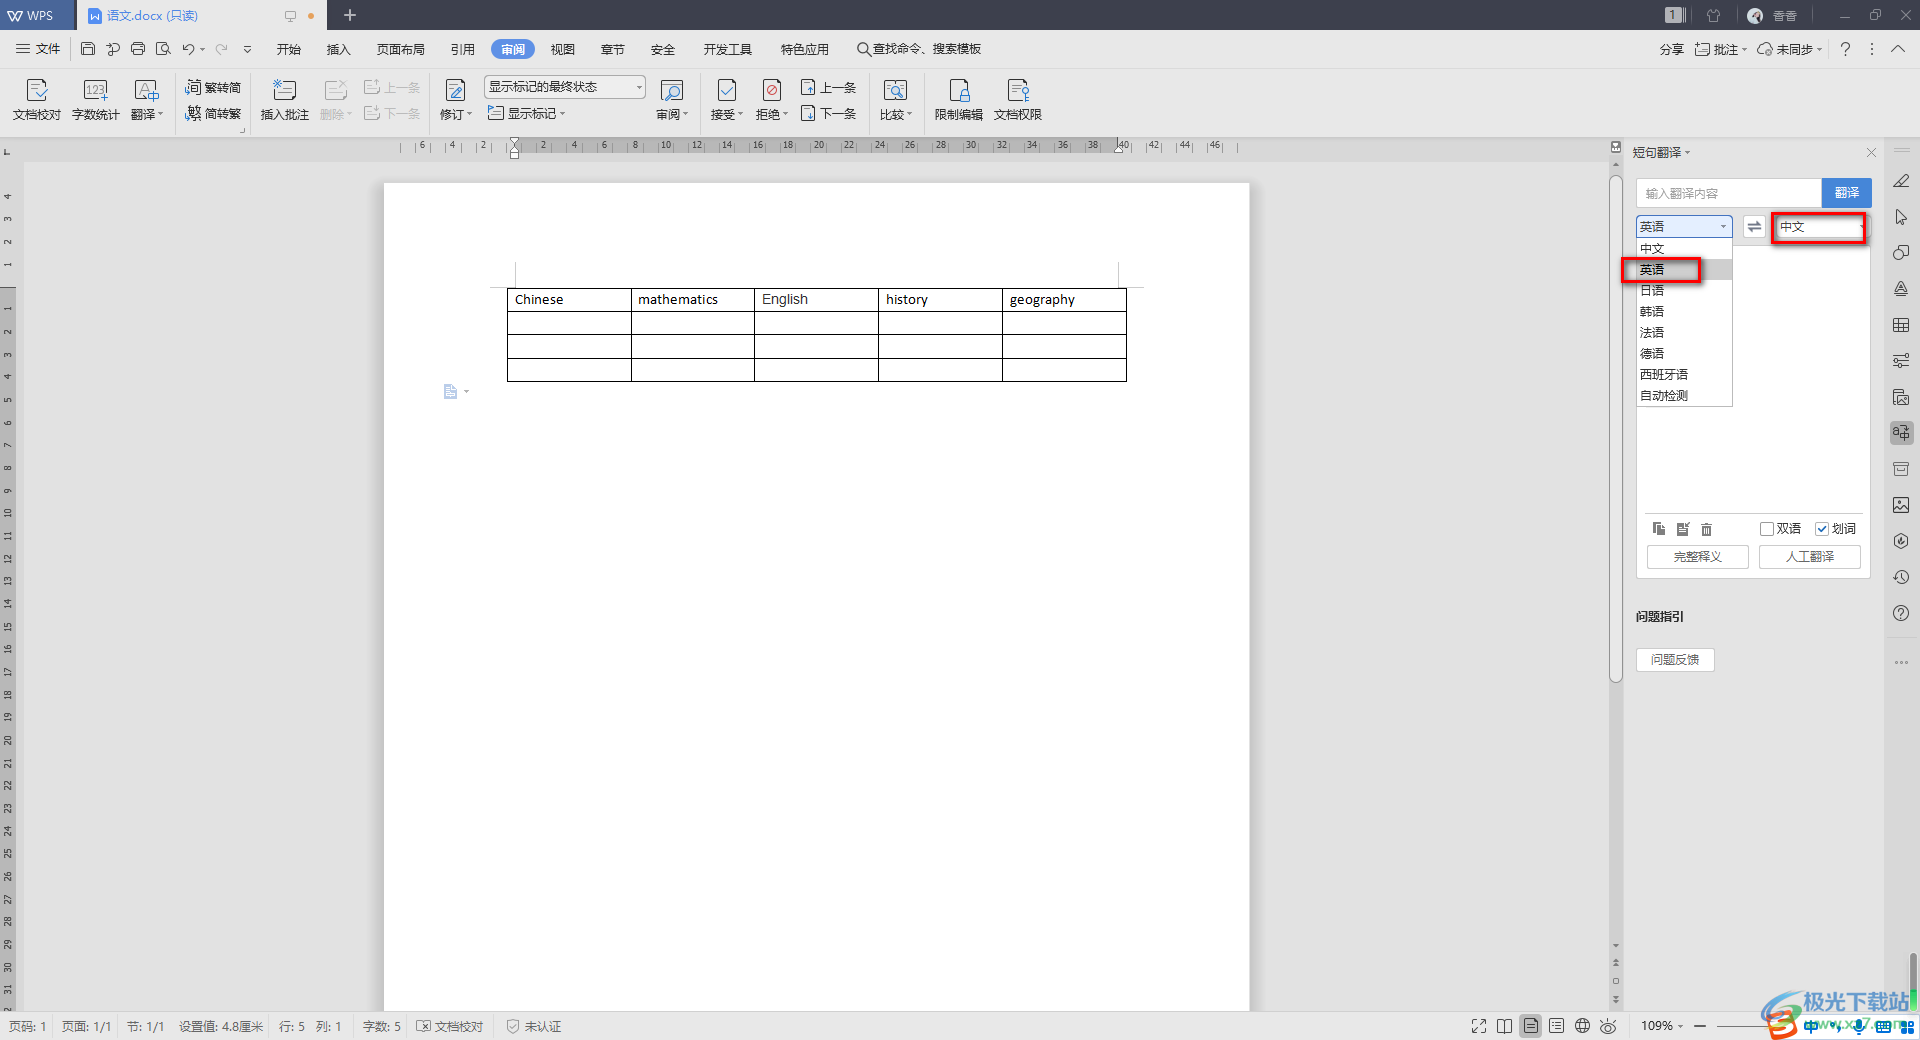Open the 文档校对 document proofreading tool
Viewport: 1920px width, 1040px height.
[x=37, y=100]
